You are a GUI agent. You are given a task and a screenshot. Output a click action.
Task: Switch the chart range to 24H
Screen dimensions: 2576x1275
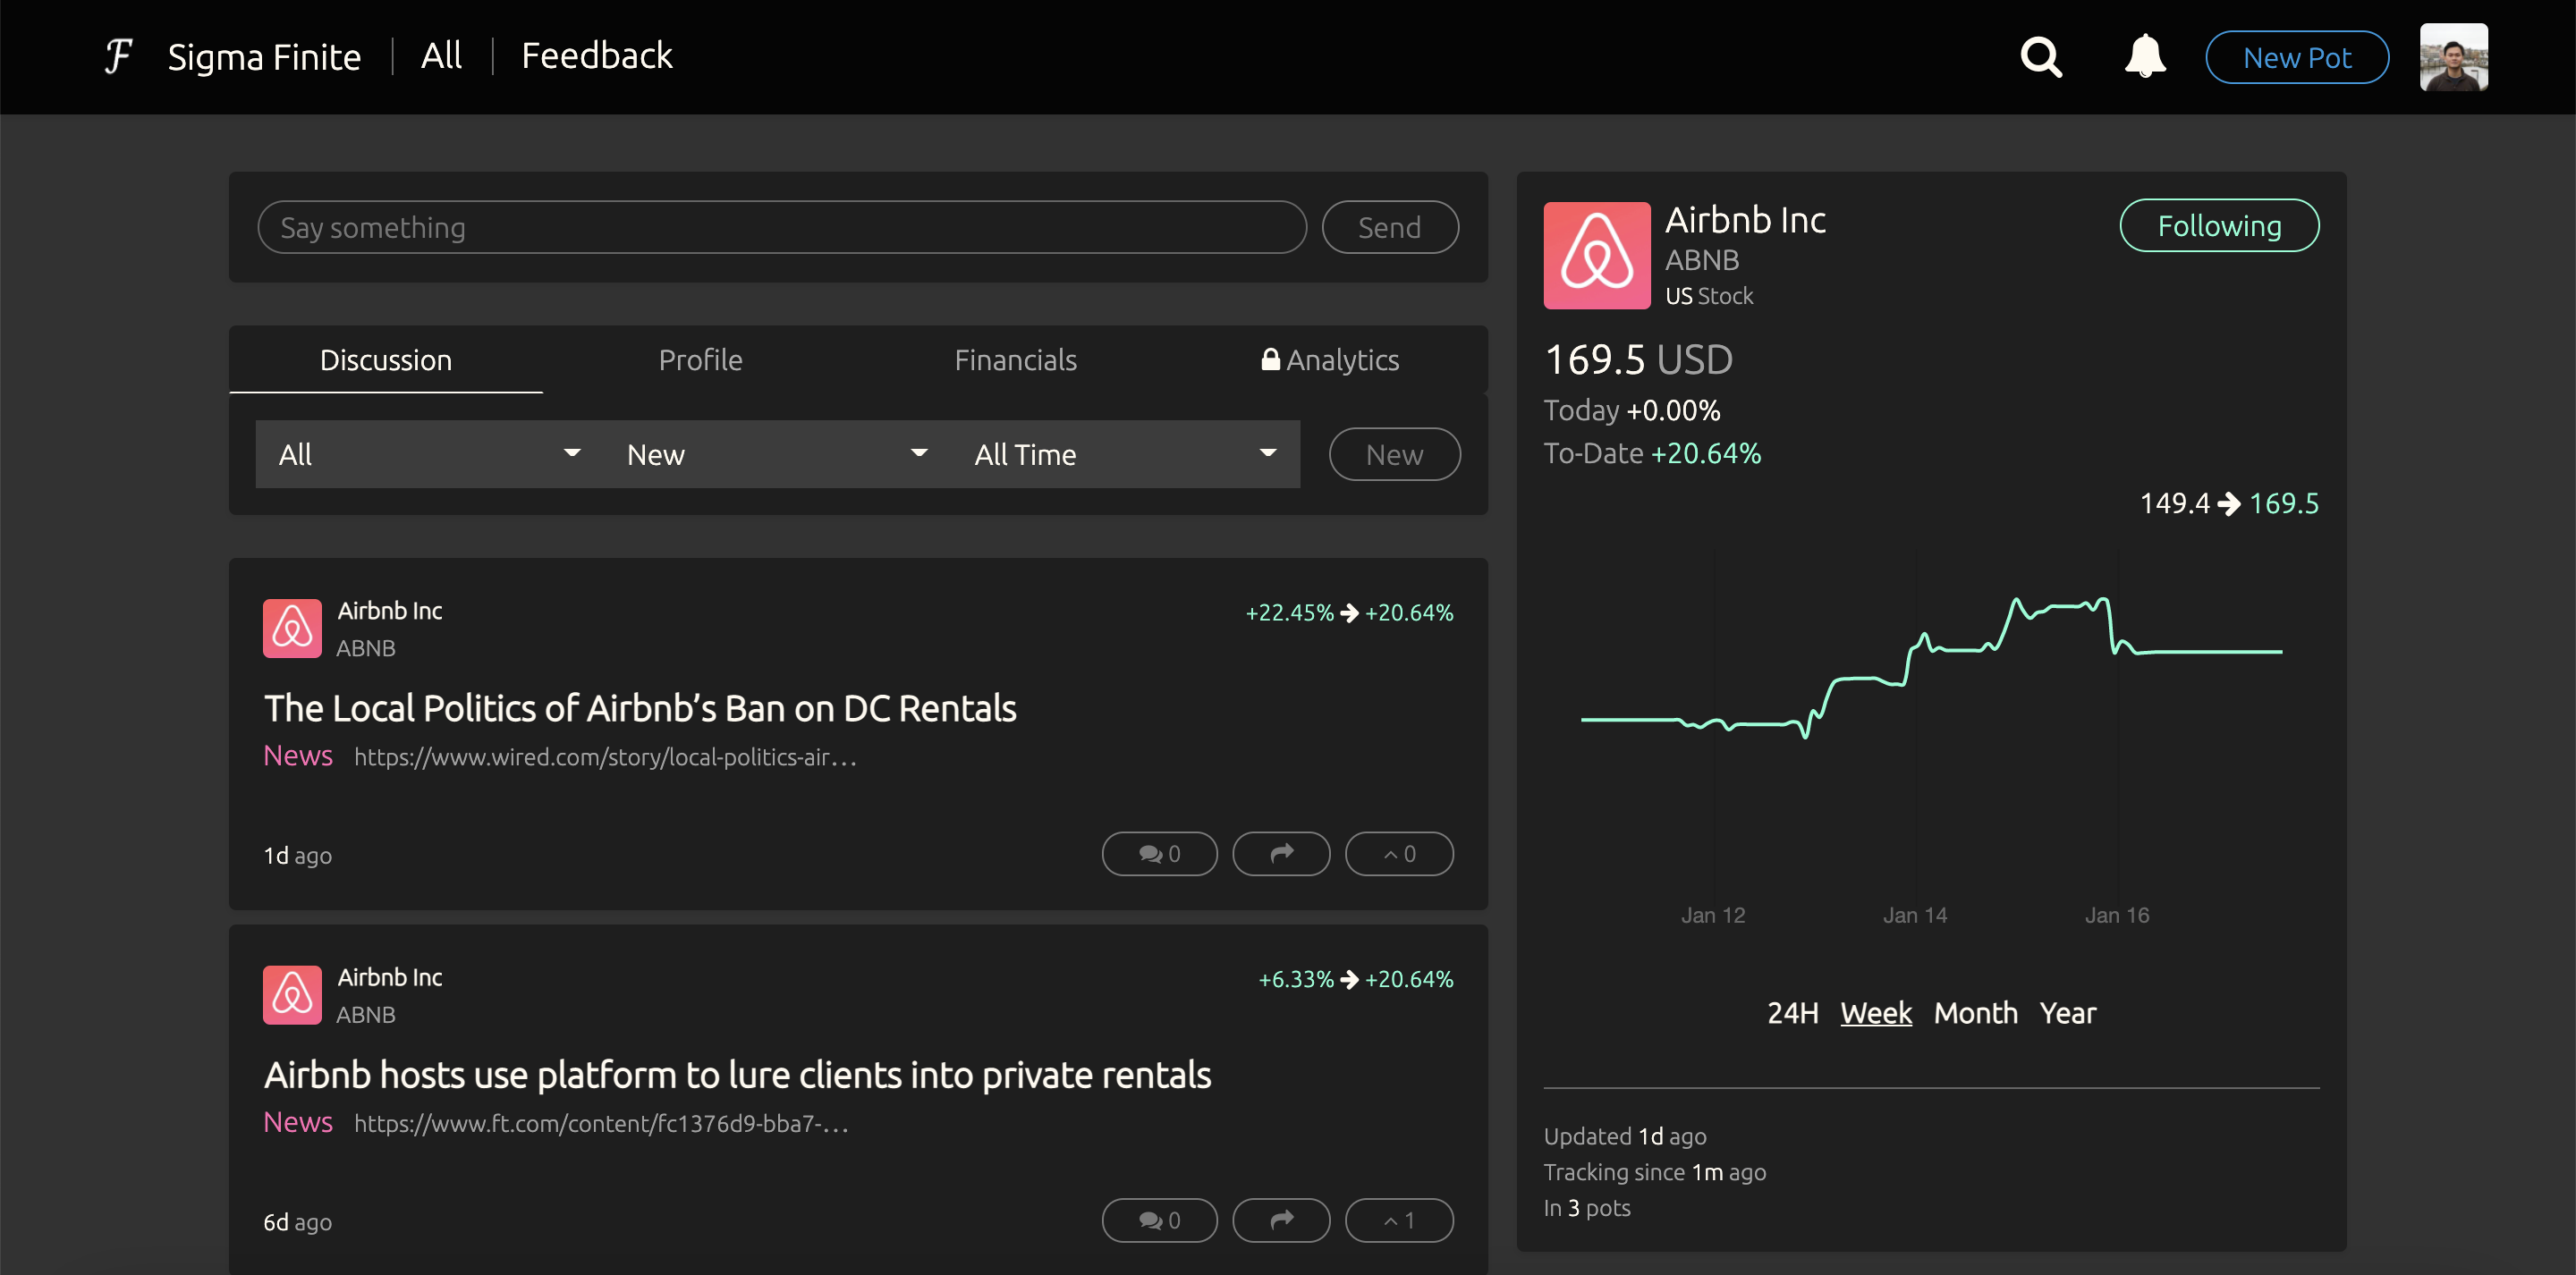click(x=1792, y=1013)
